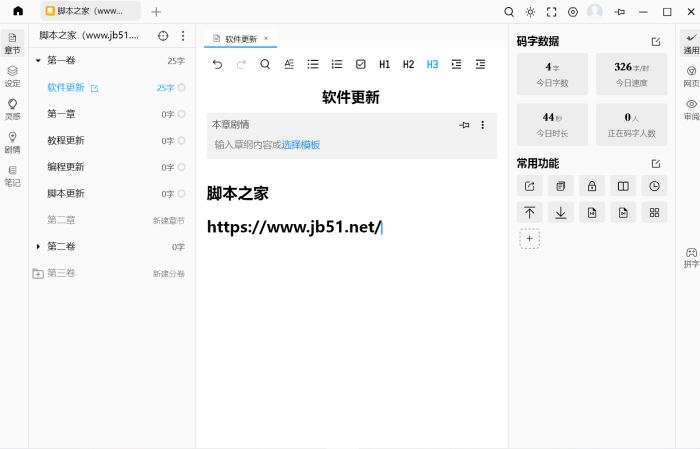700x449 pixels.
Task: Add new shortcut with dashed plus
Action: pos(529,239)
